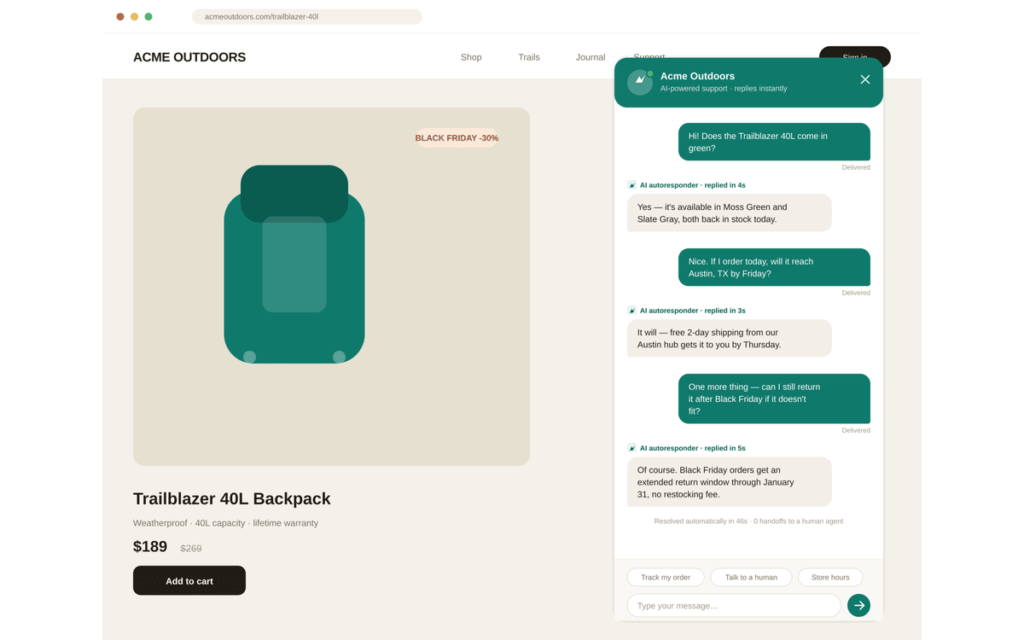
Task: Focus the Type your message field
Action: [733, 605]
